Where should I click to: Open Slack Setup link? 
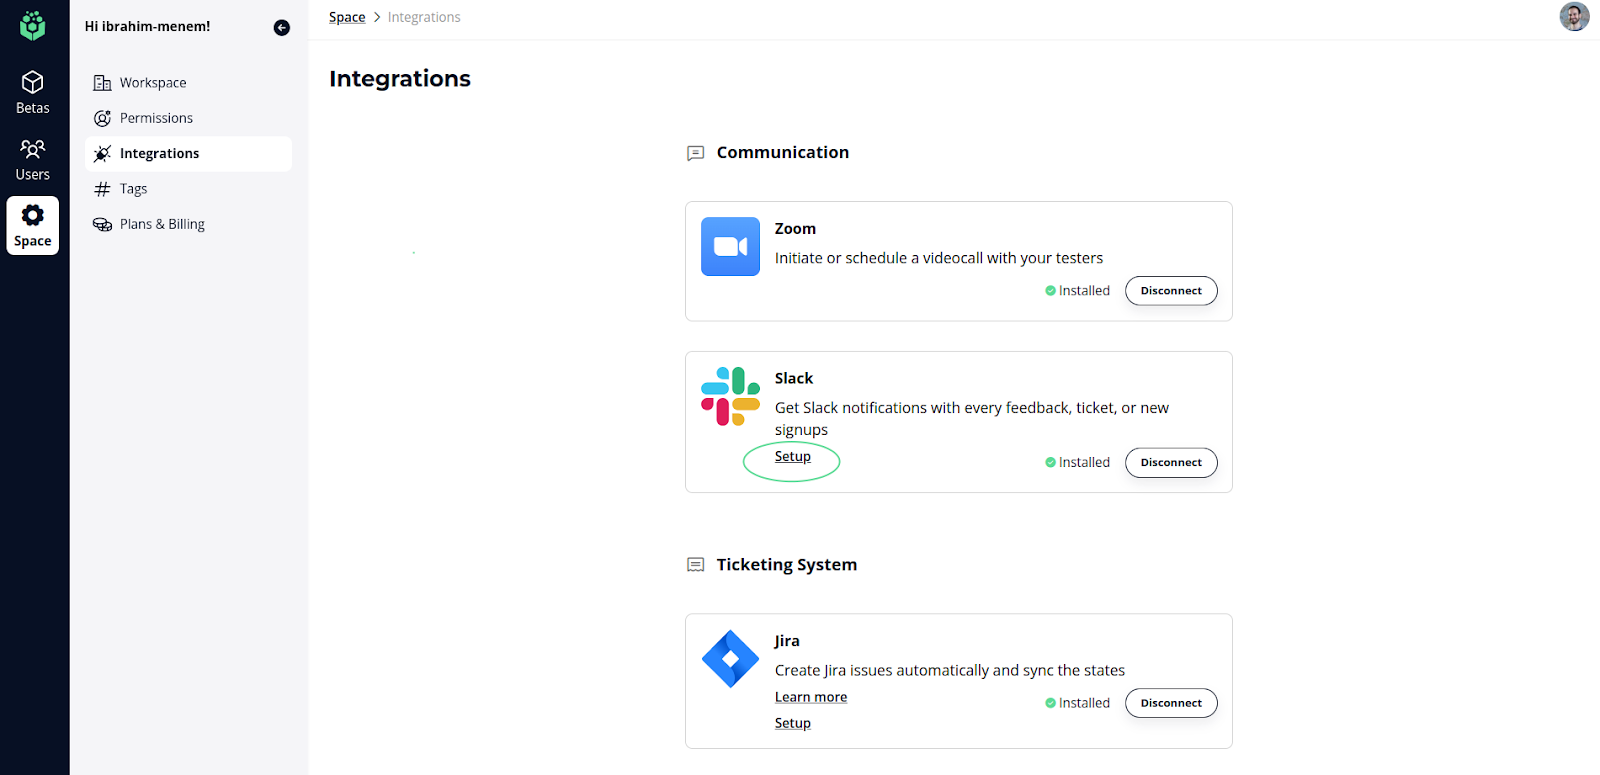tap(793, 457)
